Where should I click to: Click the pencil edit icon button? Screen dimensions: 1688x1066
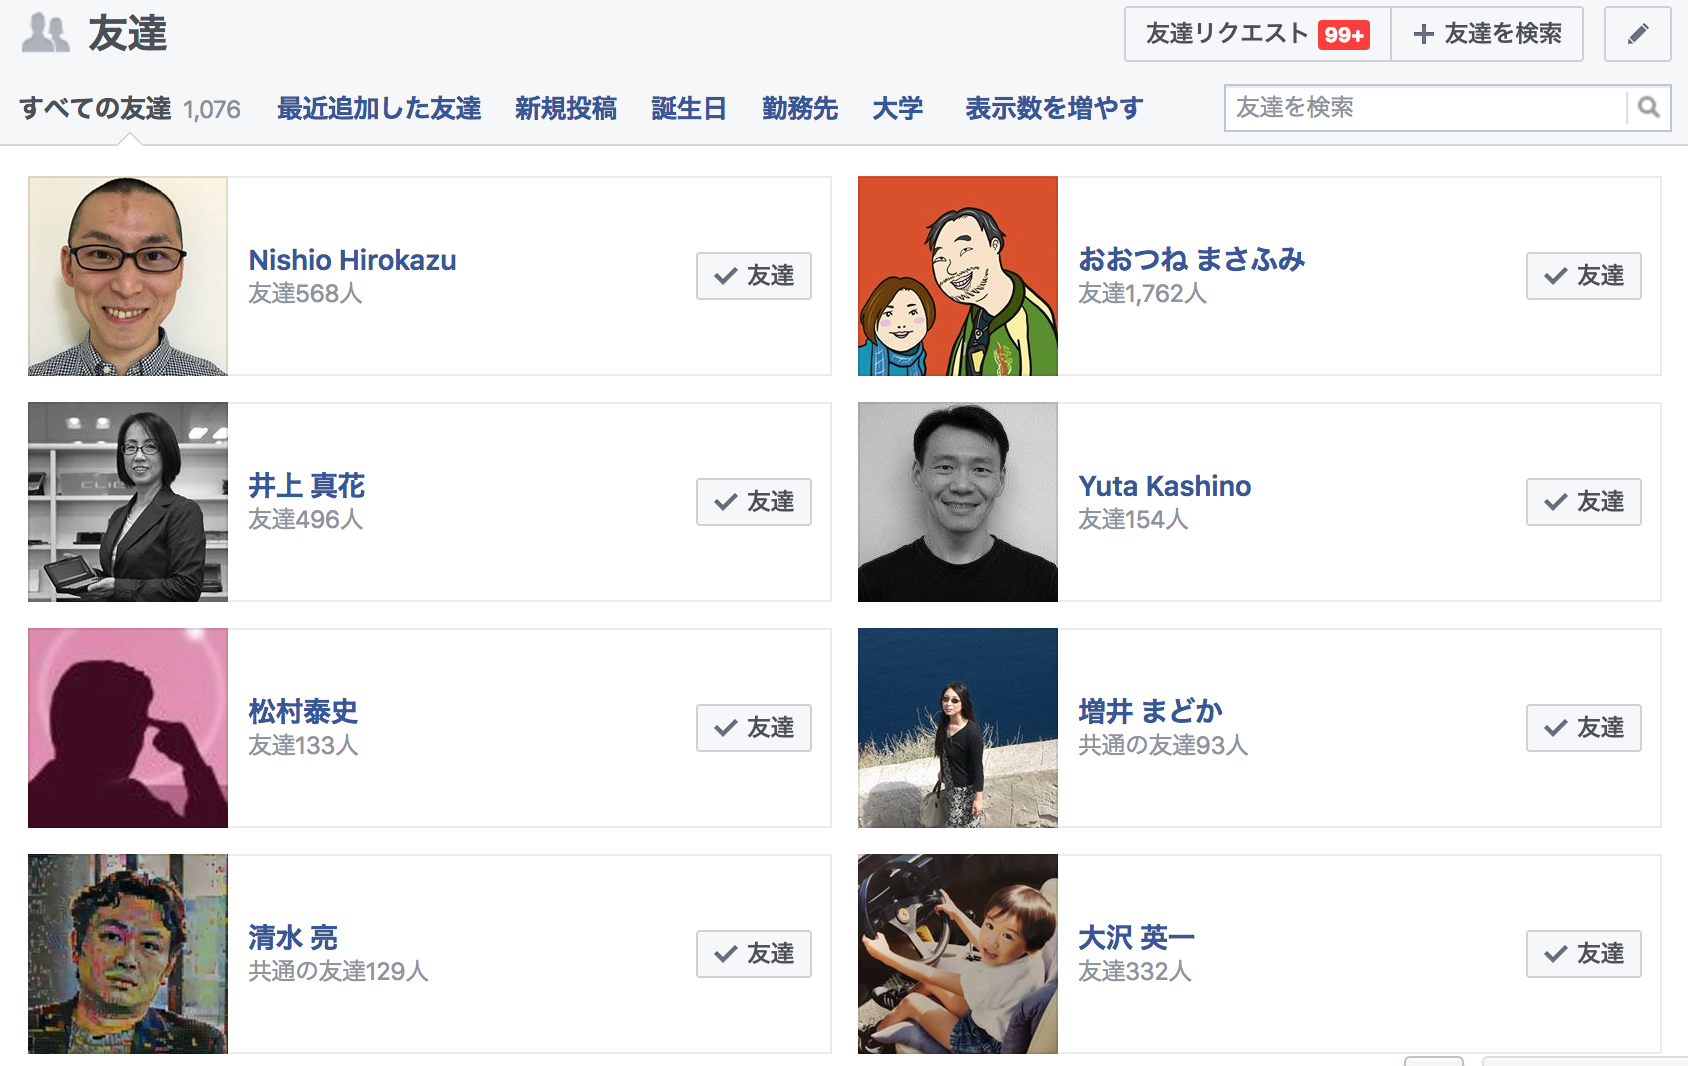tap(1637, 34)
